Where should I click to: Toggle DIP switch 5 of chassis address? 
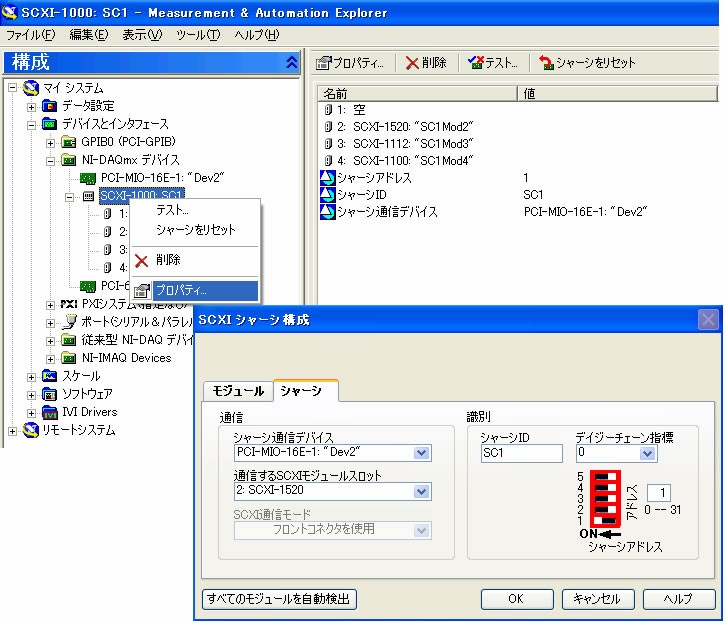607,476
